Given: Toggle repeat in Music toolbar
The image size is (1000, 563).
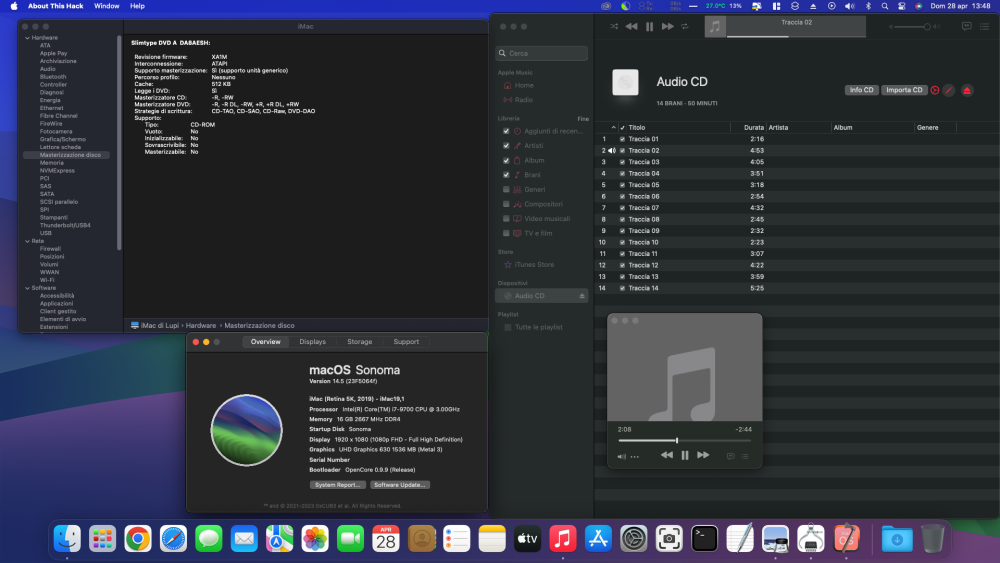Looking at the screenshot, I should [x=684, y=27].
